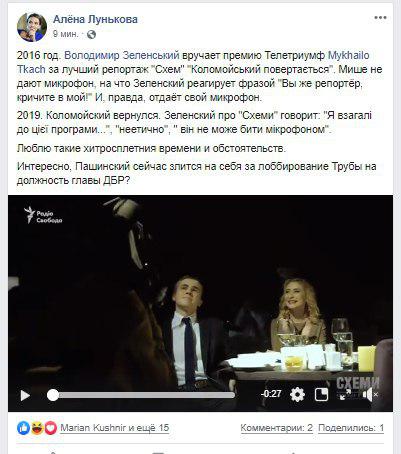
Task: Expand Комментарии: 2 comments
Action: pos(277,428)
